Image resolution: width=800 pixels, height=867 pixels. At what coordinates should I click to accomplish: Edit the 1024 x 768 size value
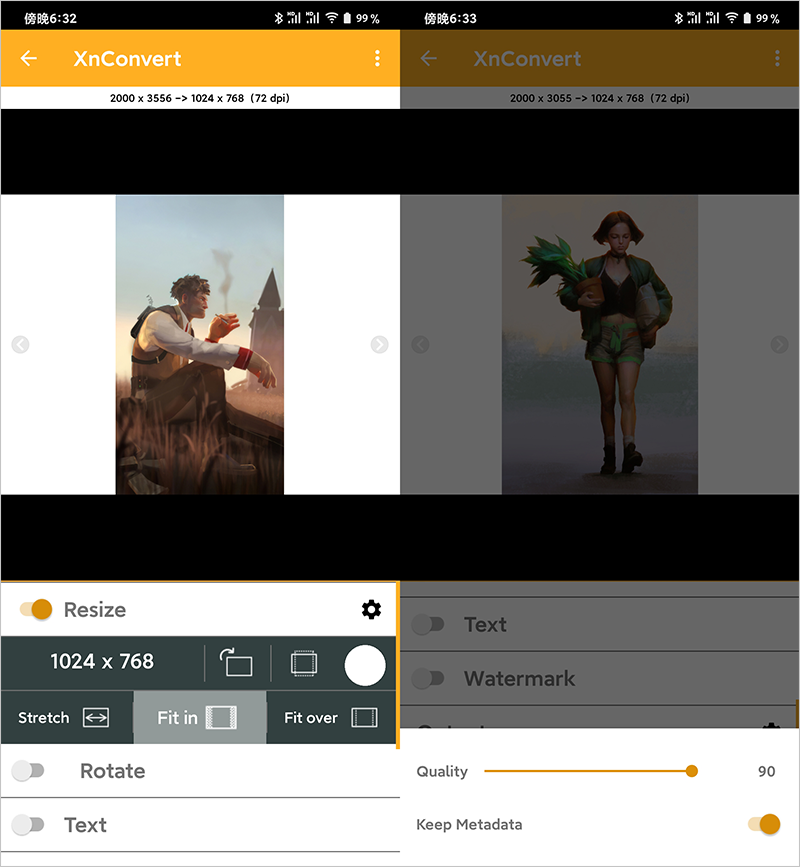pyautogui.click(x=102, y=661)
